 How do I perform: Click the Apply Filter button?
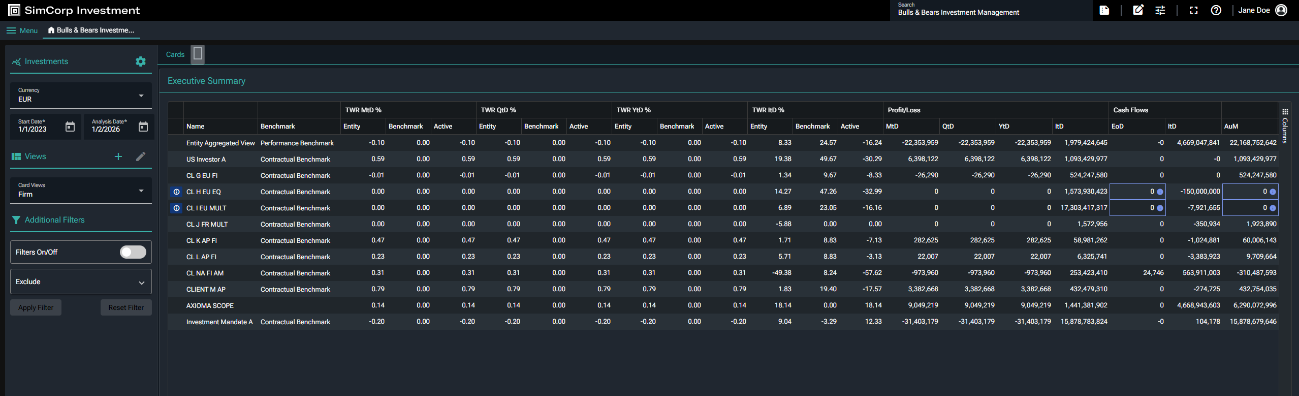click(x=35, y=308)
